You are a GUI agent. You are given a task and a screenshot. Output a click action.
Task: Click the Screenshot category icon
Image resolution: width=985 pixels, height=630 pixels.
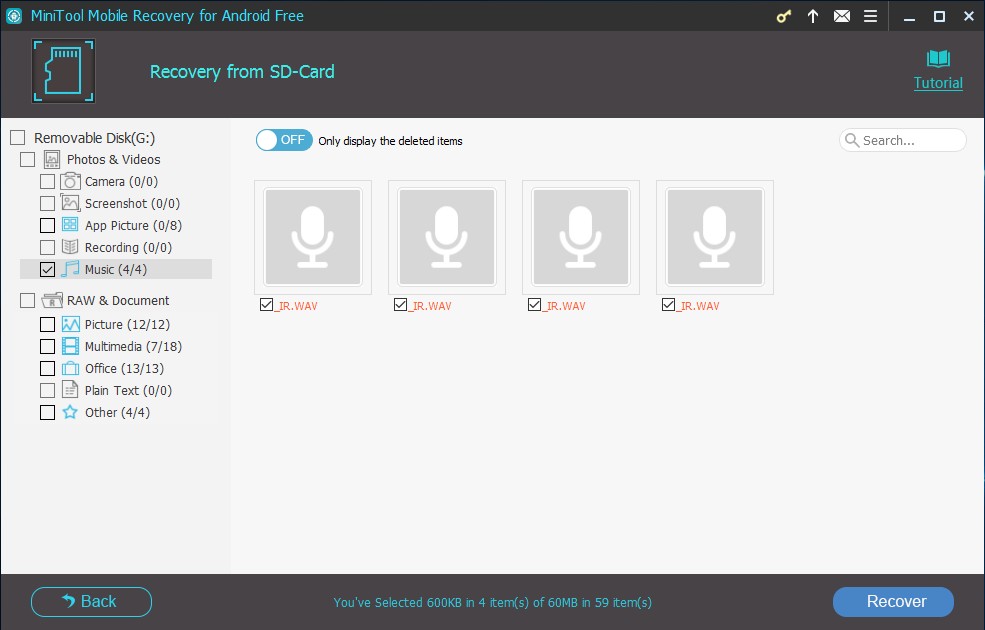(x=70, y=203)
